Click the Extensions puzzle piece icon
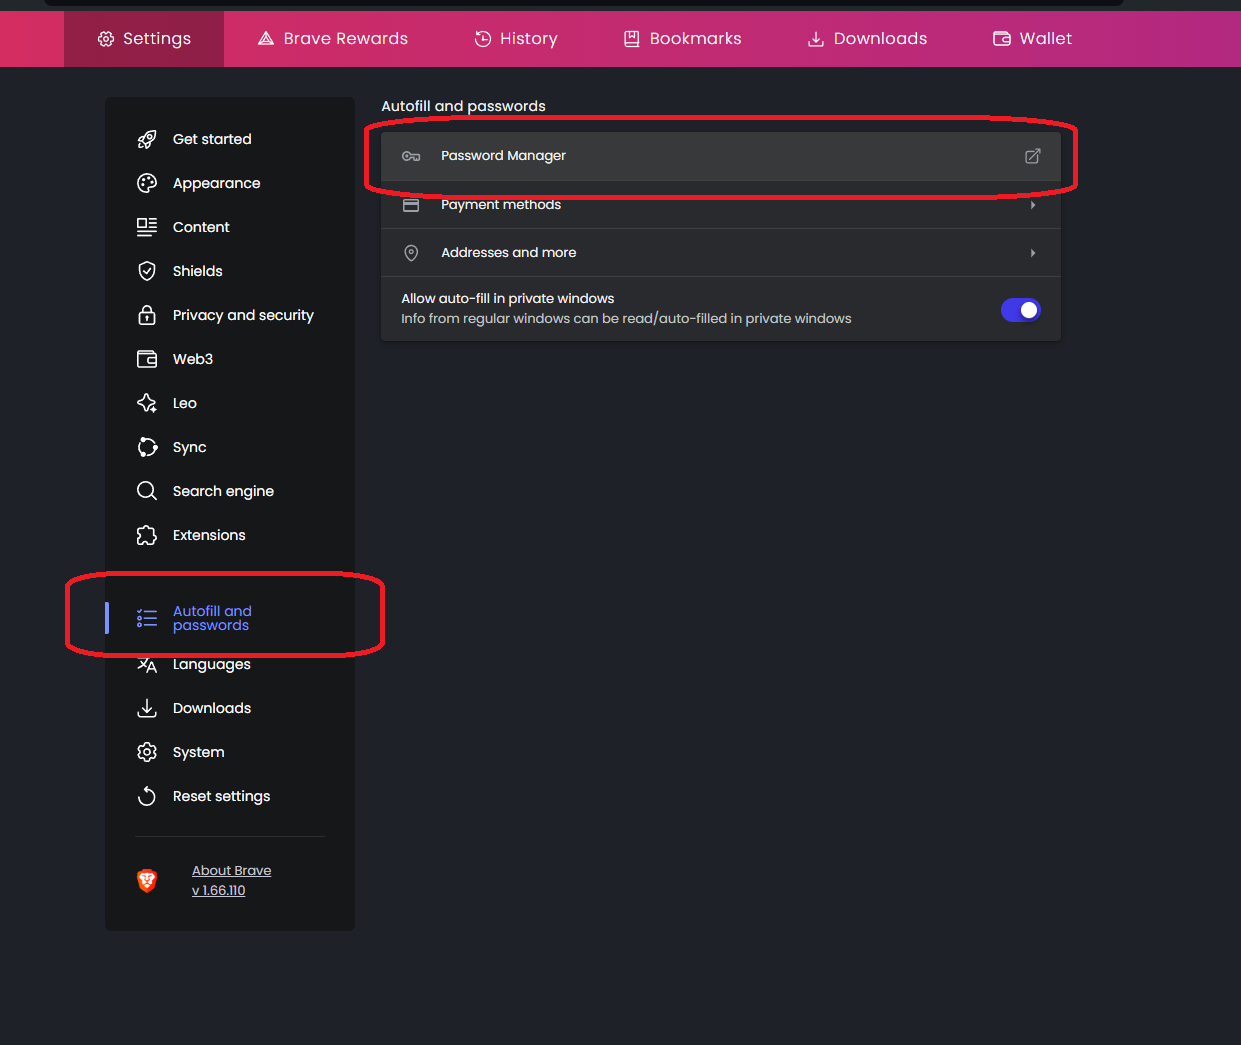 click(147, 535)
